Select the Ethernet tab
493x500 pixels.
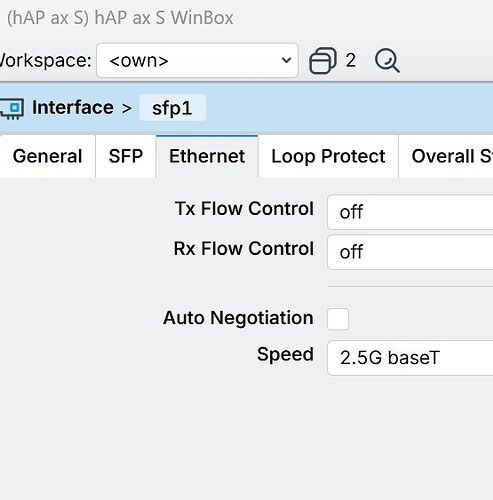[207, 156]
